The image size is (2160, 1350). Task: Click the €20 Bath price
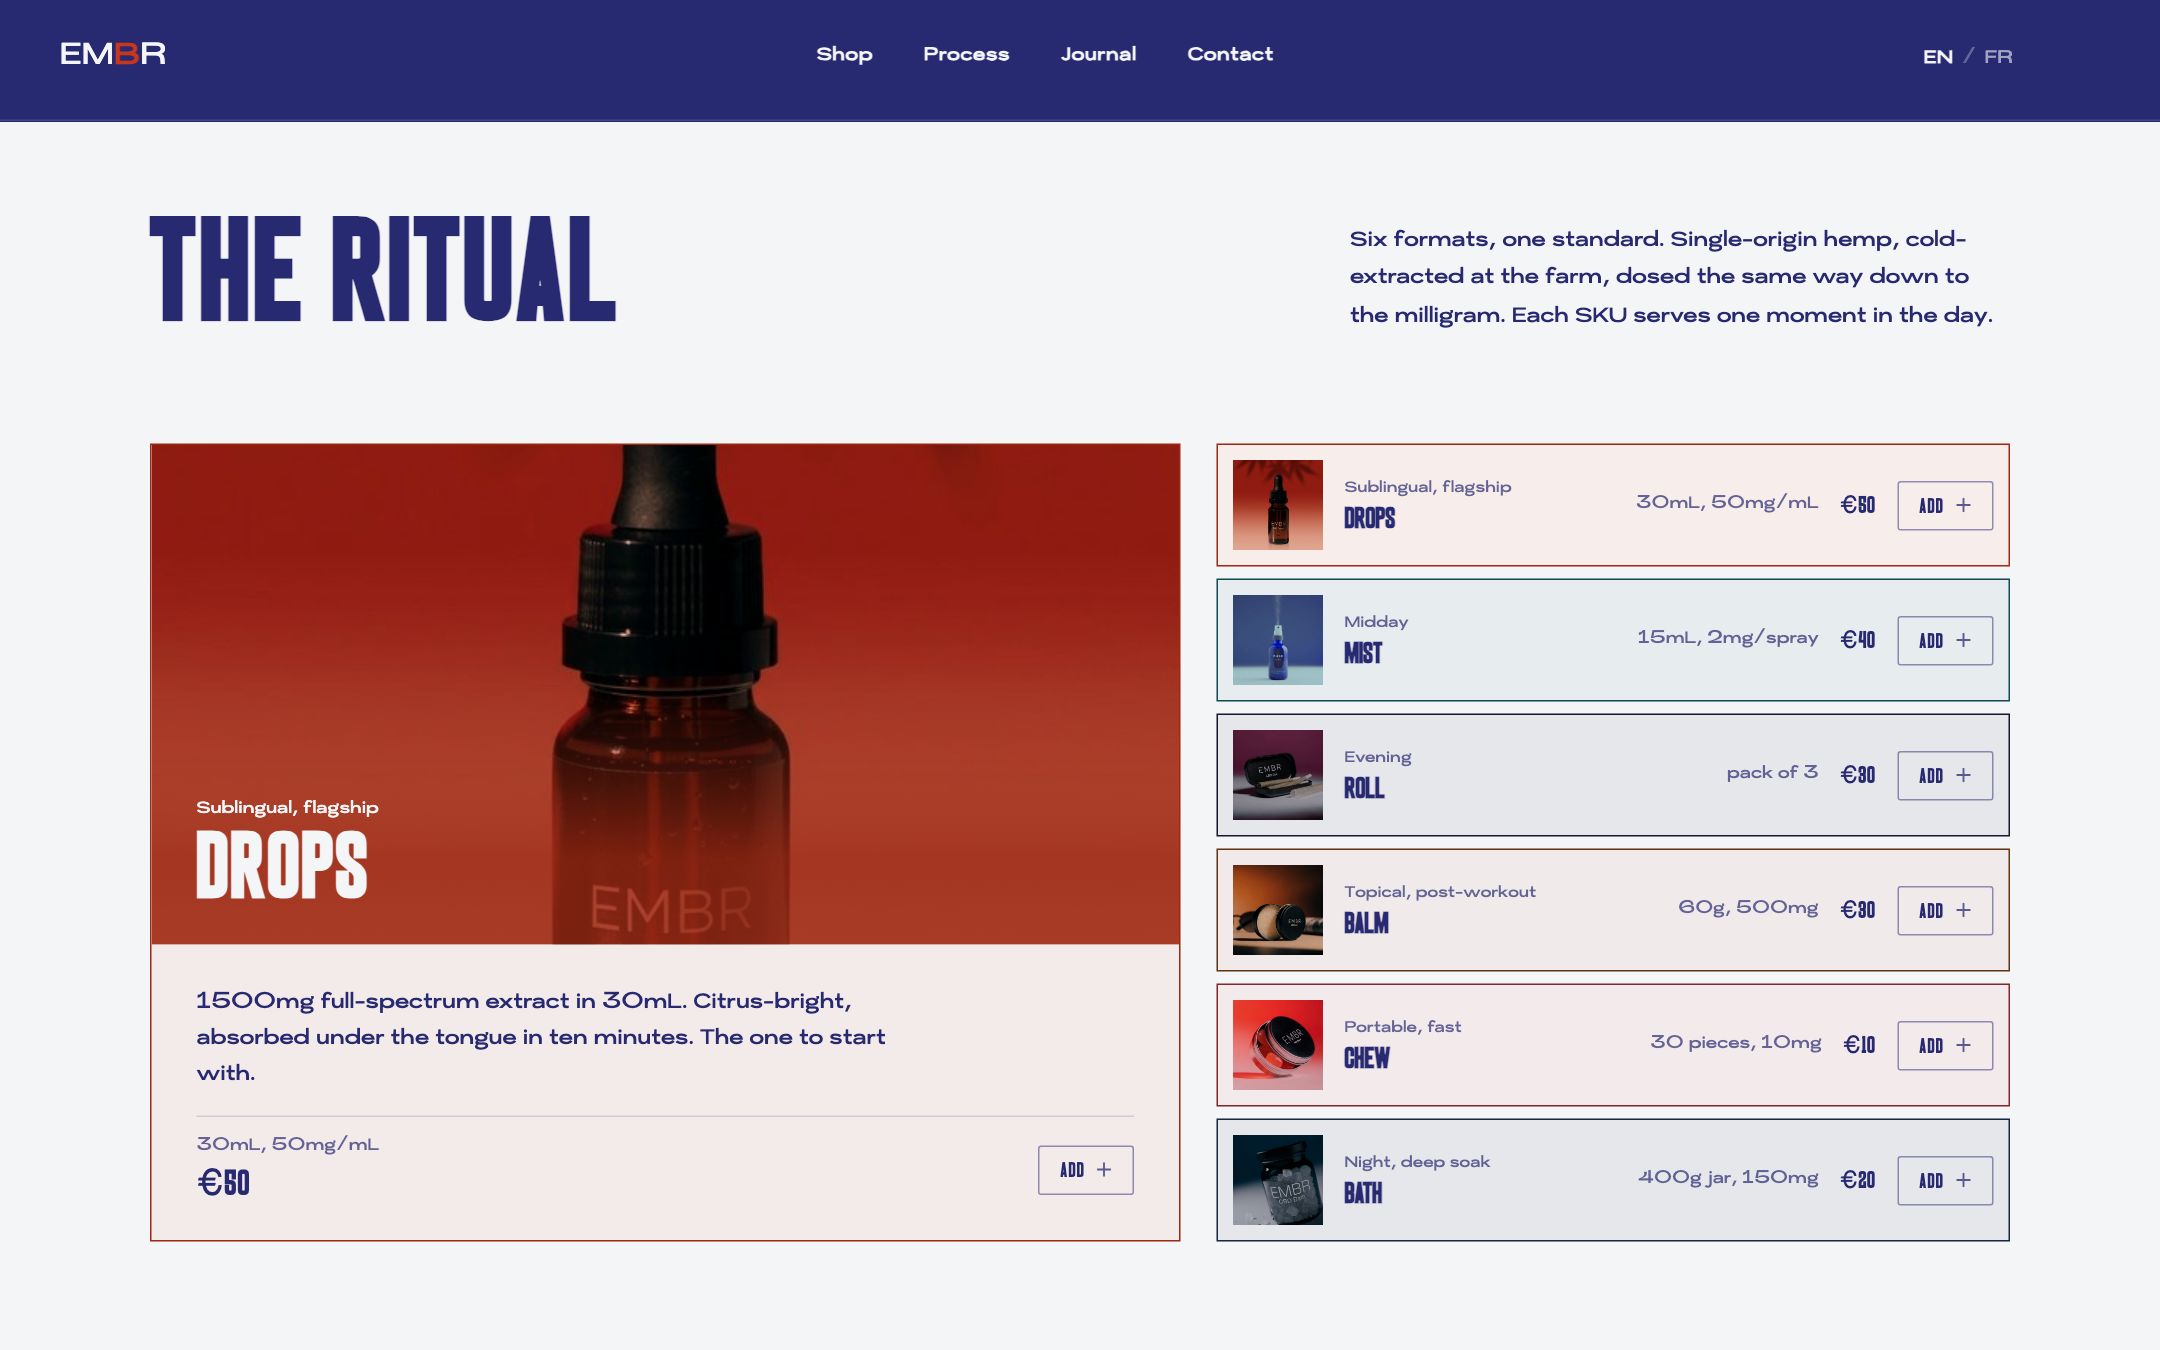1858,1180
